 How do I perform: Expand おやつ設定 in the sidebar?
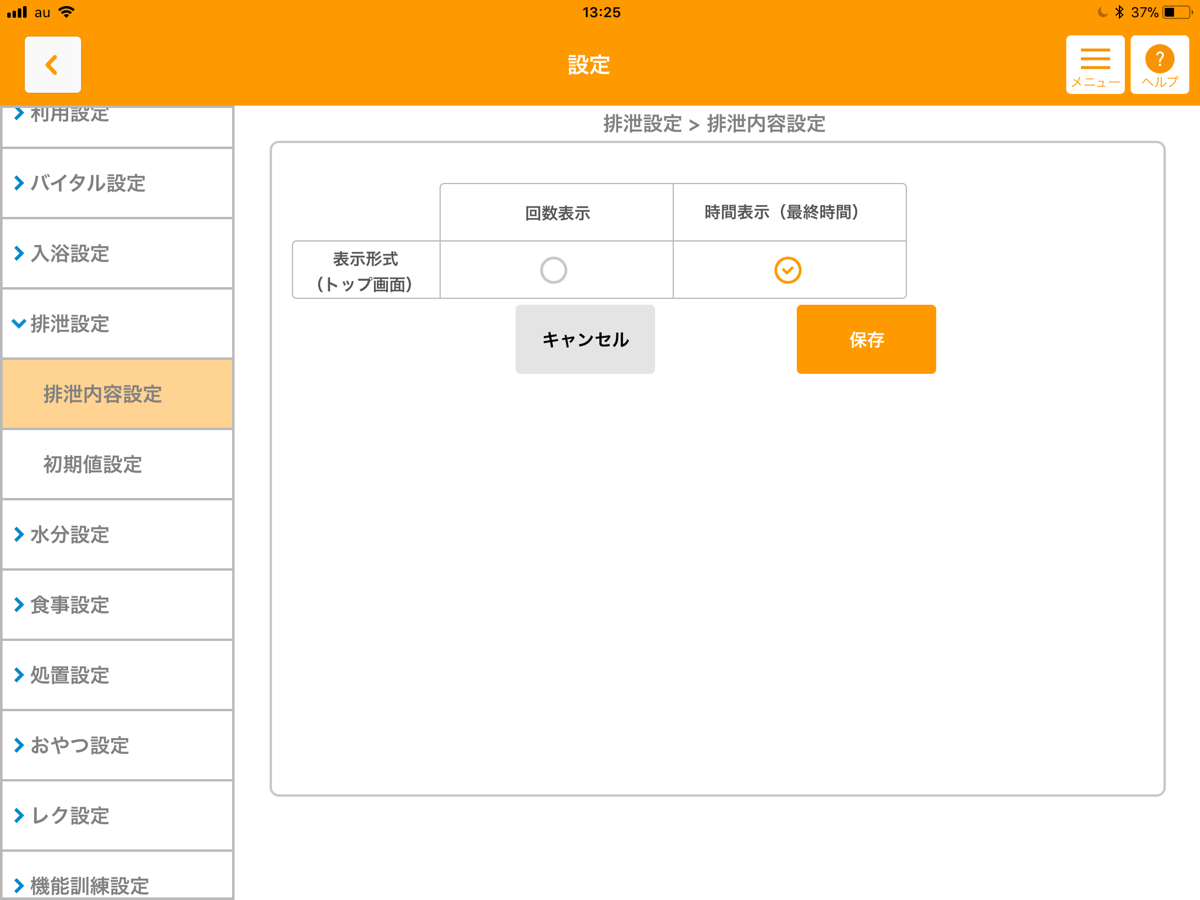point(117,746)
